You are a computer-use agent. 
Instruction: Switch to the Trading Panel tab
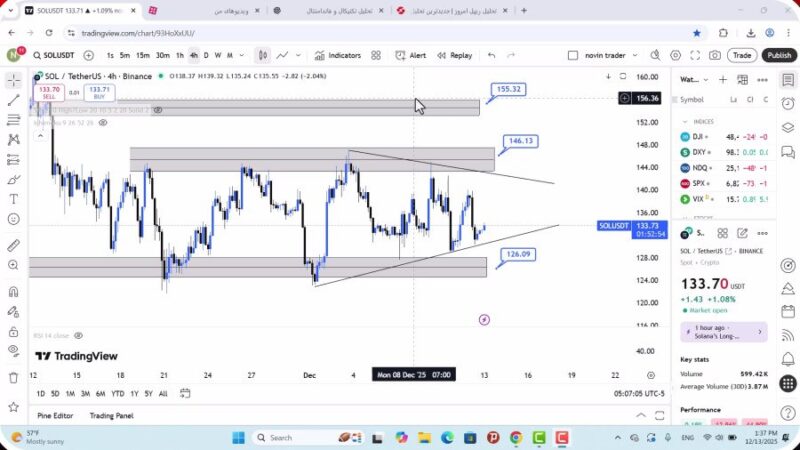[111, 415]
